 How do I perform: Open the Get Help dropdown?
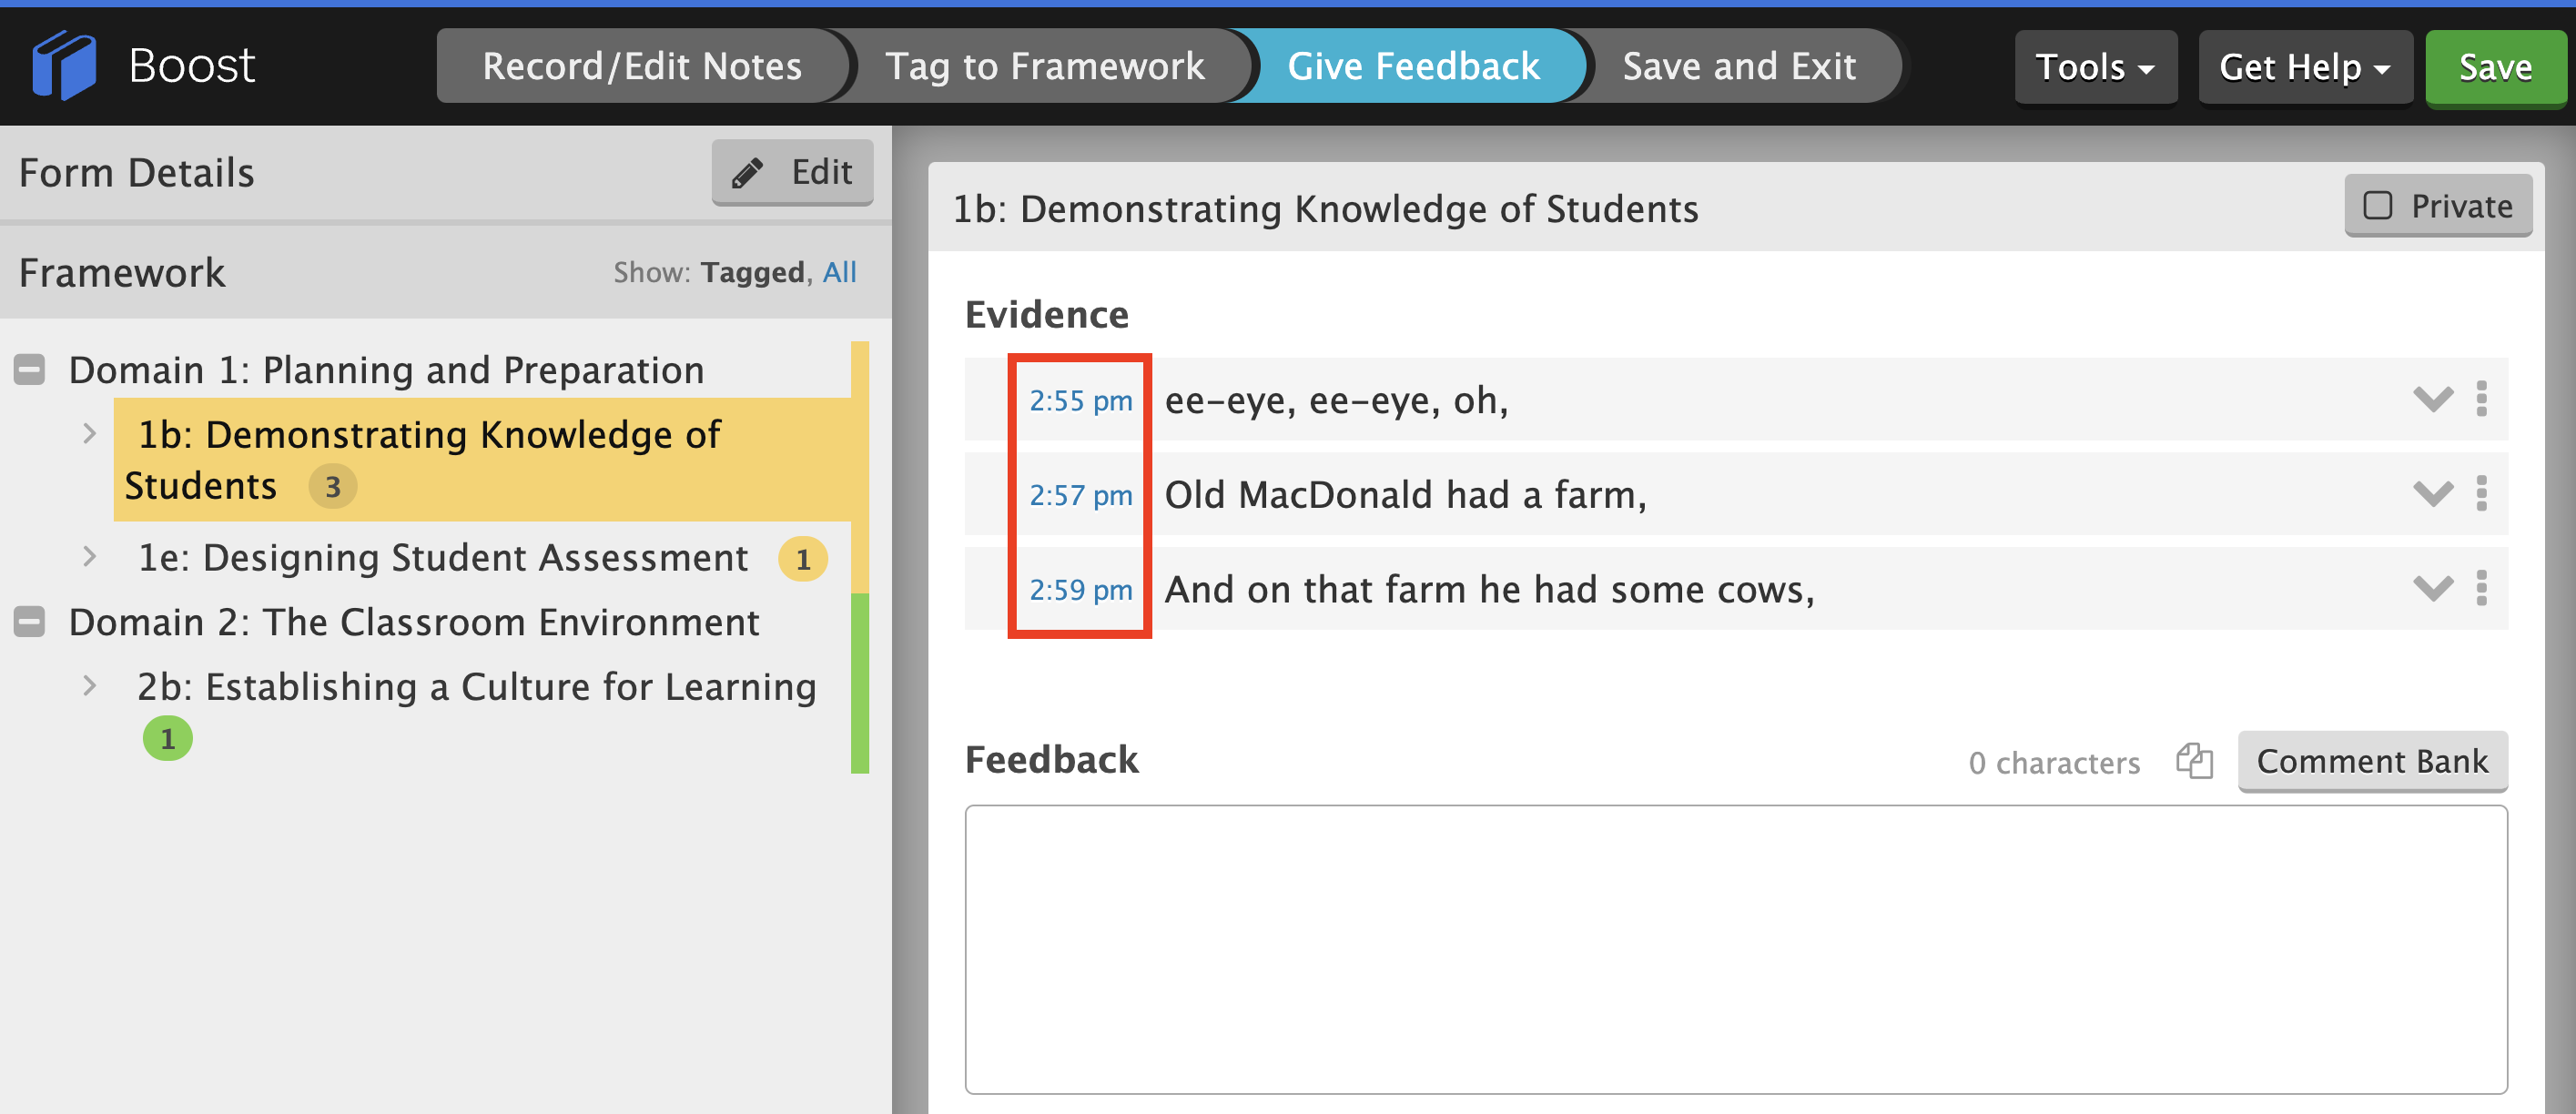(x=2304, y=67)
